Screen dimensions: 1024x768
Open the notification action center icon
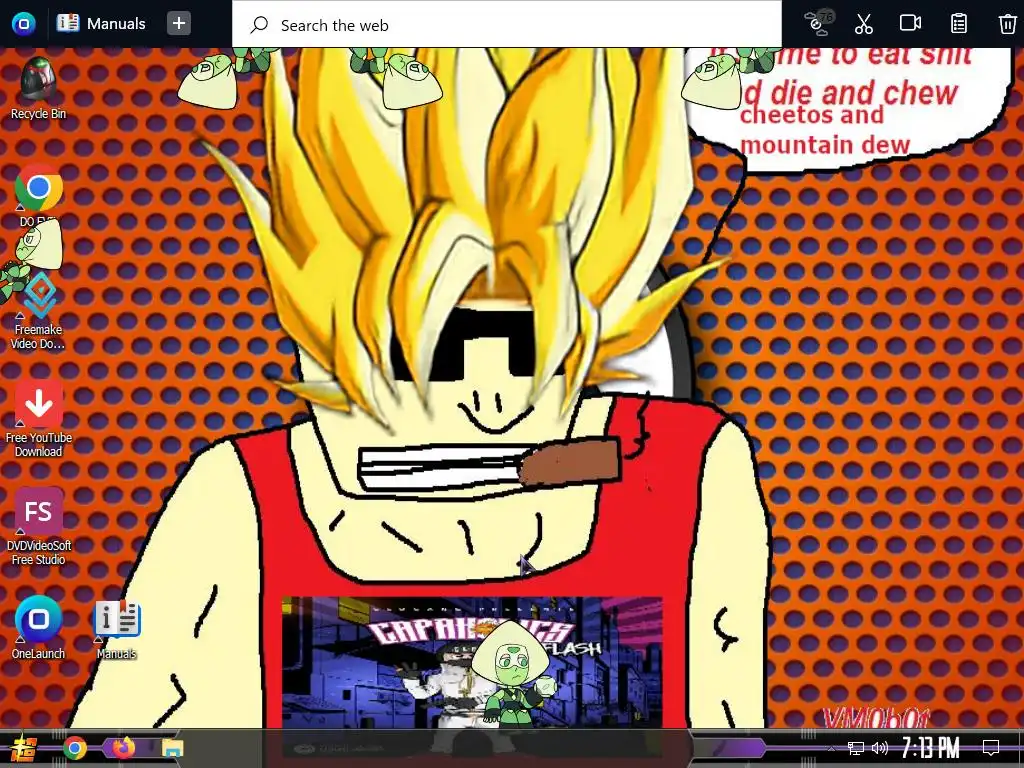click(x=991, y=748)
